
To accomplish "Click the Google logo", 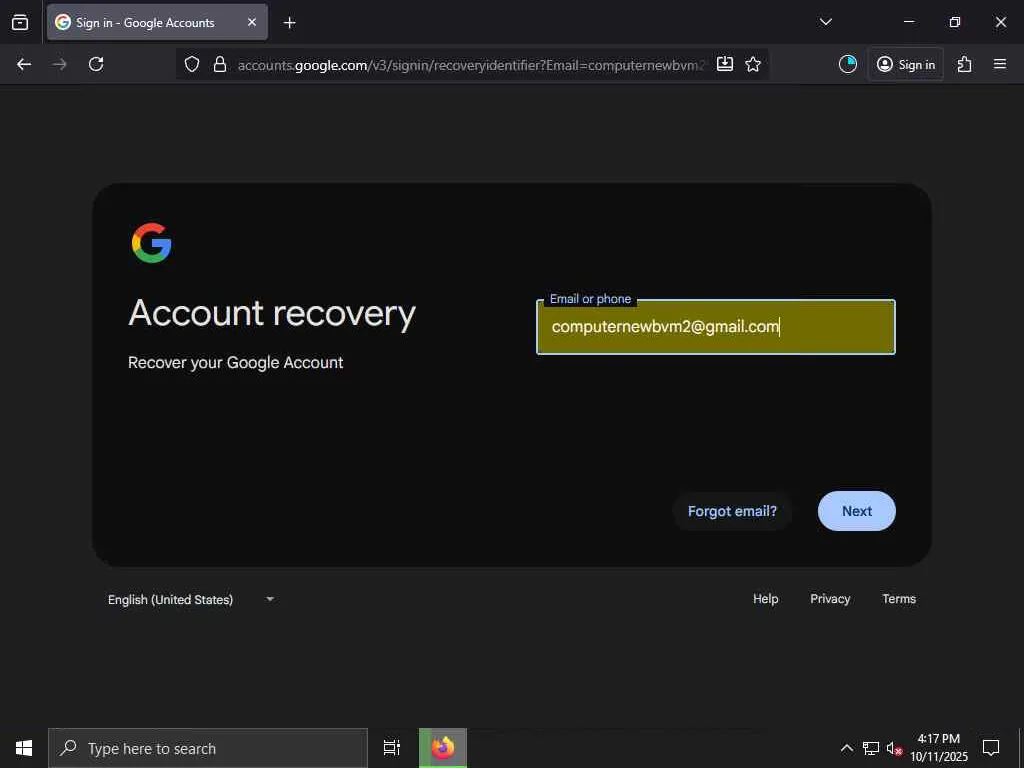I will pyautogui.click(x=152, y=243).
